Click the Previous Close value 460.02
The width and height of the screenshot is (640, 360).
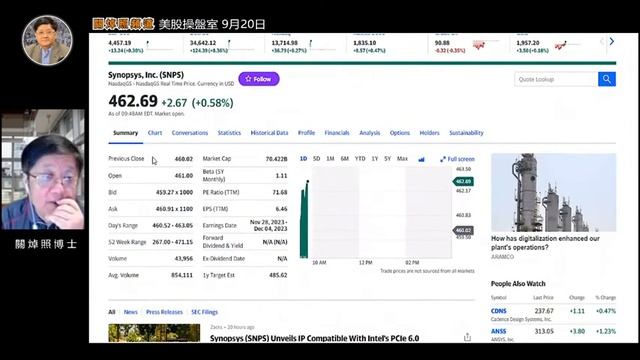click(x=184, y=159)
